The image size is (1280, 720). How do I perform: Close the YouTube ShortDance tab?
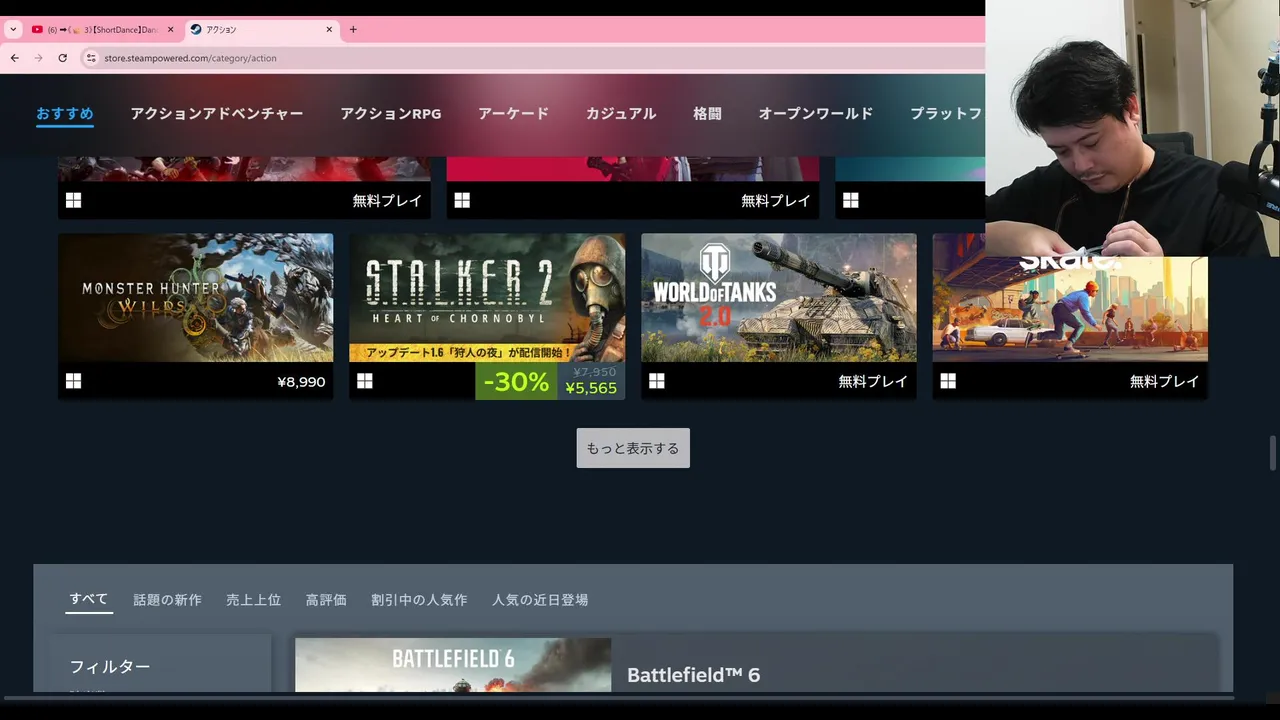(170, 30)
